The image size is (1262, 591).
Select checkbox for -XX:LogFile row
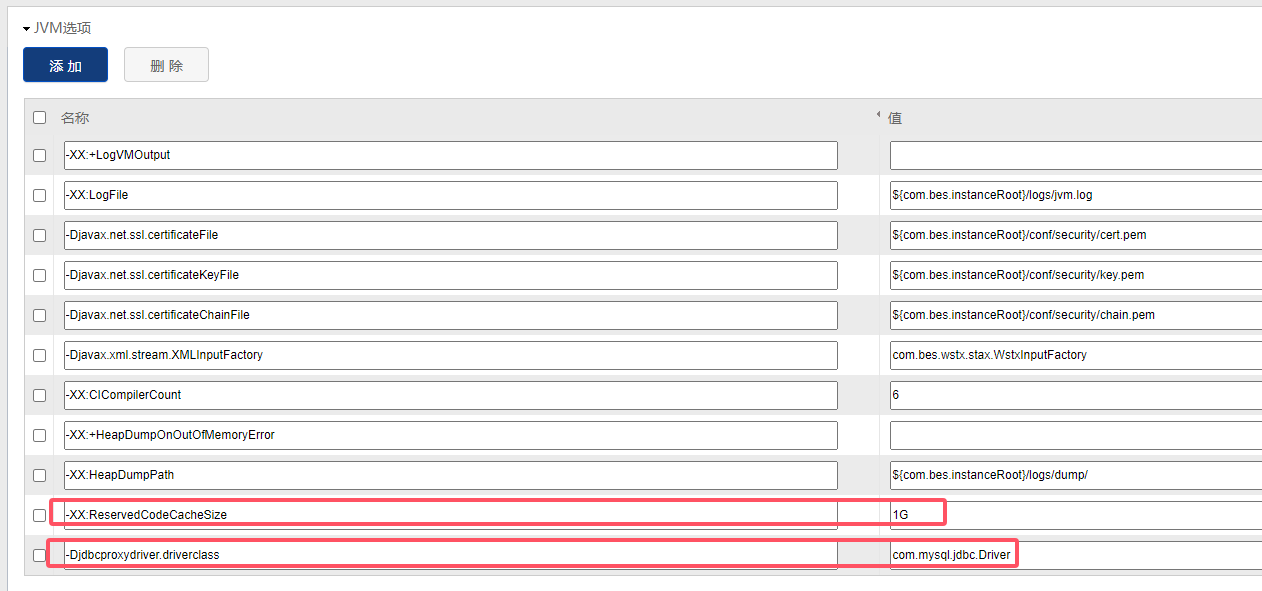coord(39,195)
